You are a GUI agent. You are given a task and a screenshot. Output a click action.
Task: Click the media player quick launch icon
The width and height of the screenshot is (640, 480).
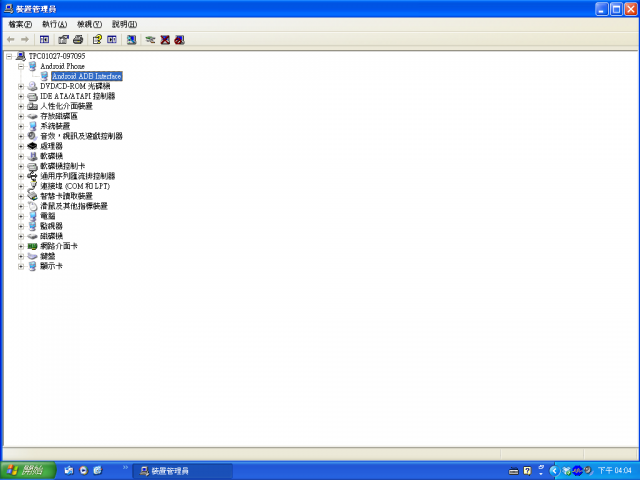pyautogui.click(x=84, y=471)
